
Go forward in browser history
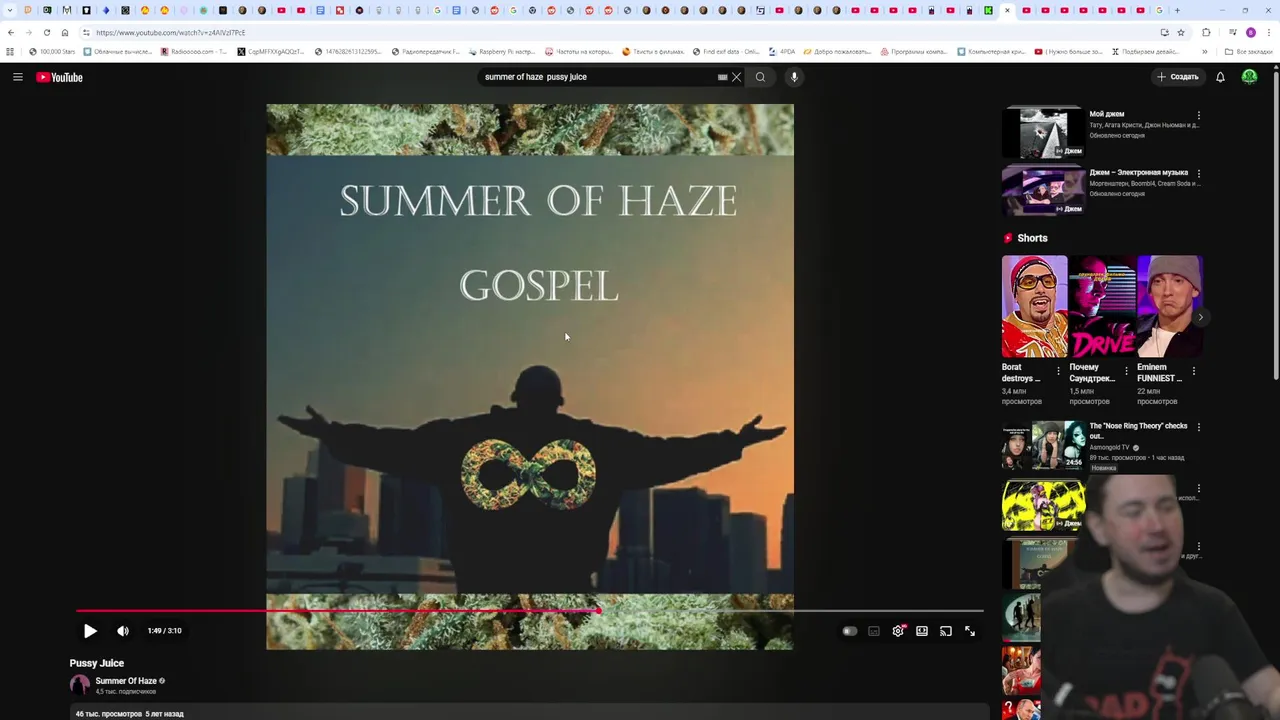pos(28,32)
